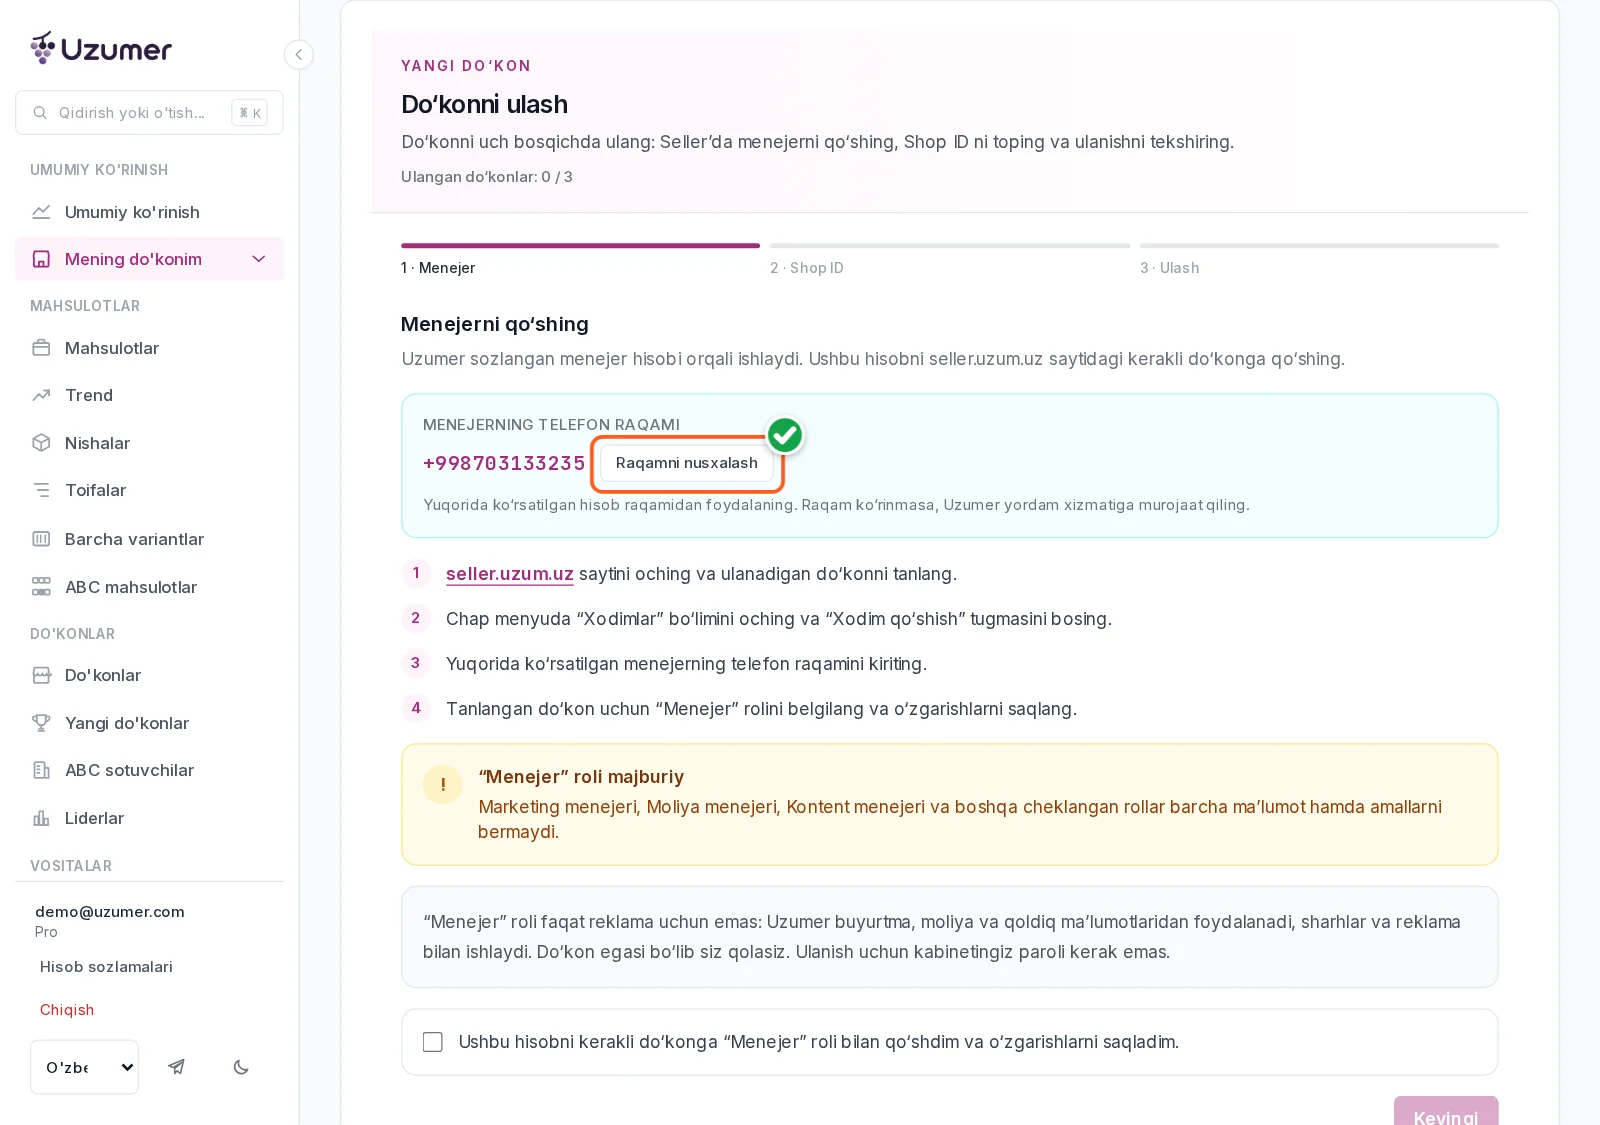Select the Menejer step tab
The height and width of the screenshot is (1125, 1600).
pyautogui.click(x=580, y=260)
